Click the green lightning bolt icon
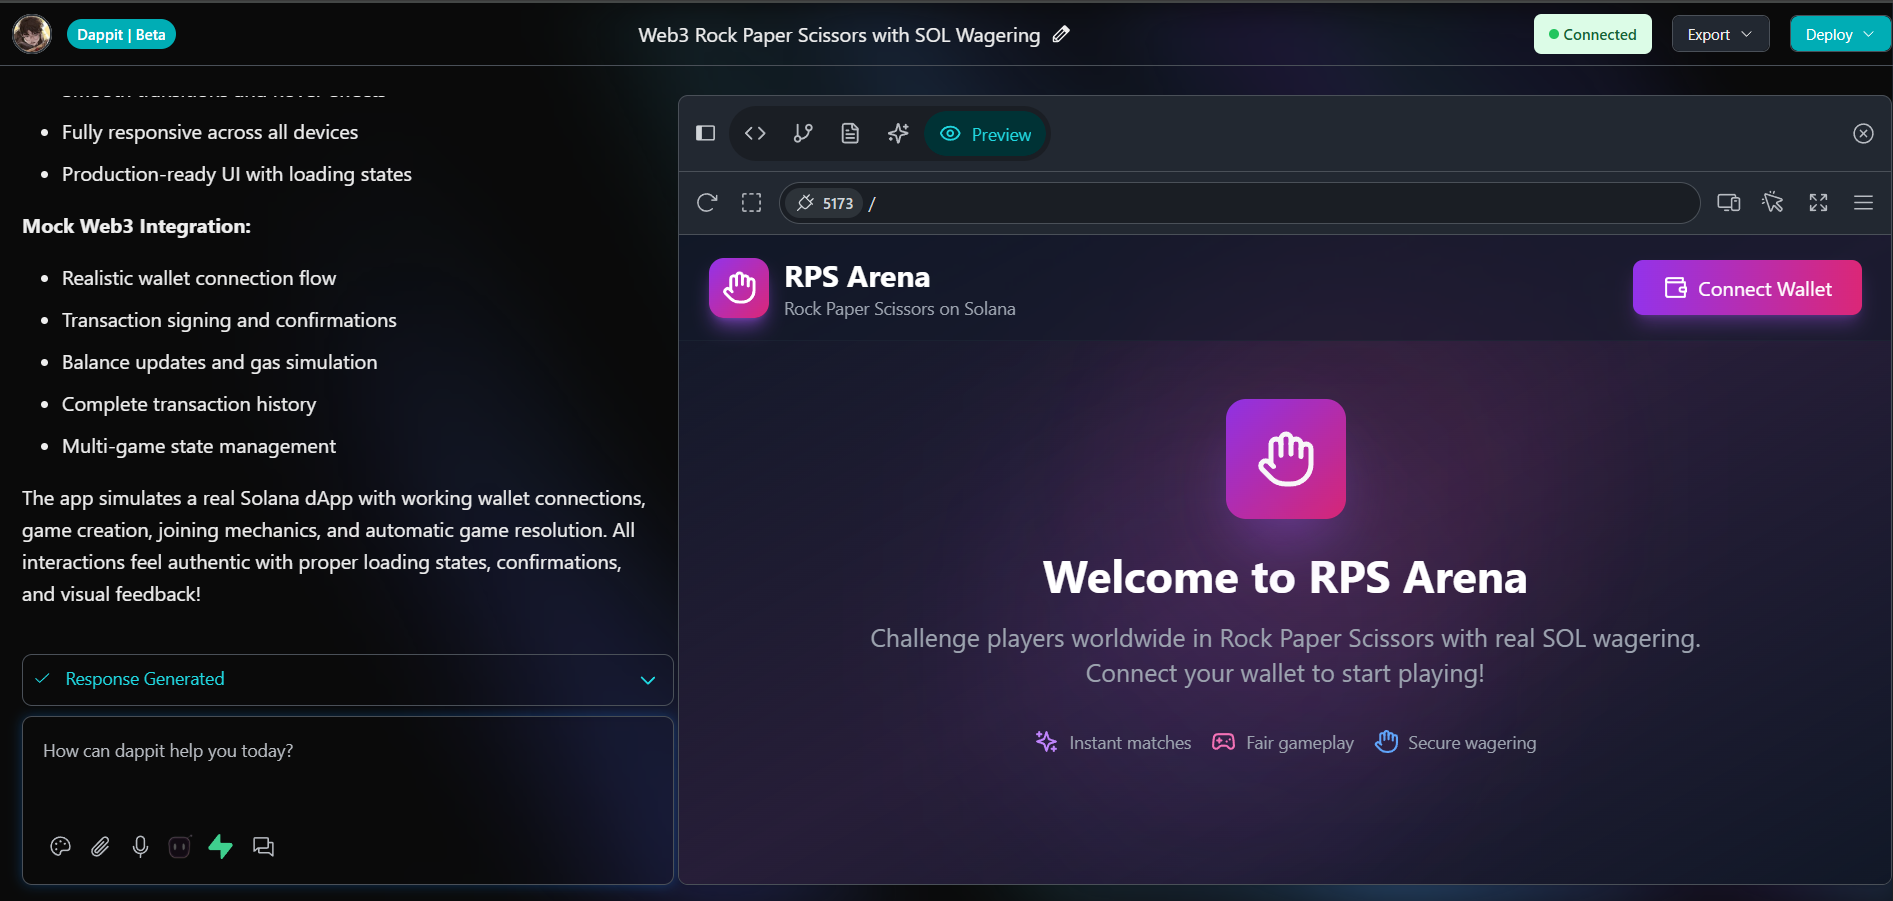Image resolution: width=1893 pixels, height=901 pixels. click(220, 847)
